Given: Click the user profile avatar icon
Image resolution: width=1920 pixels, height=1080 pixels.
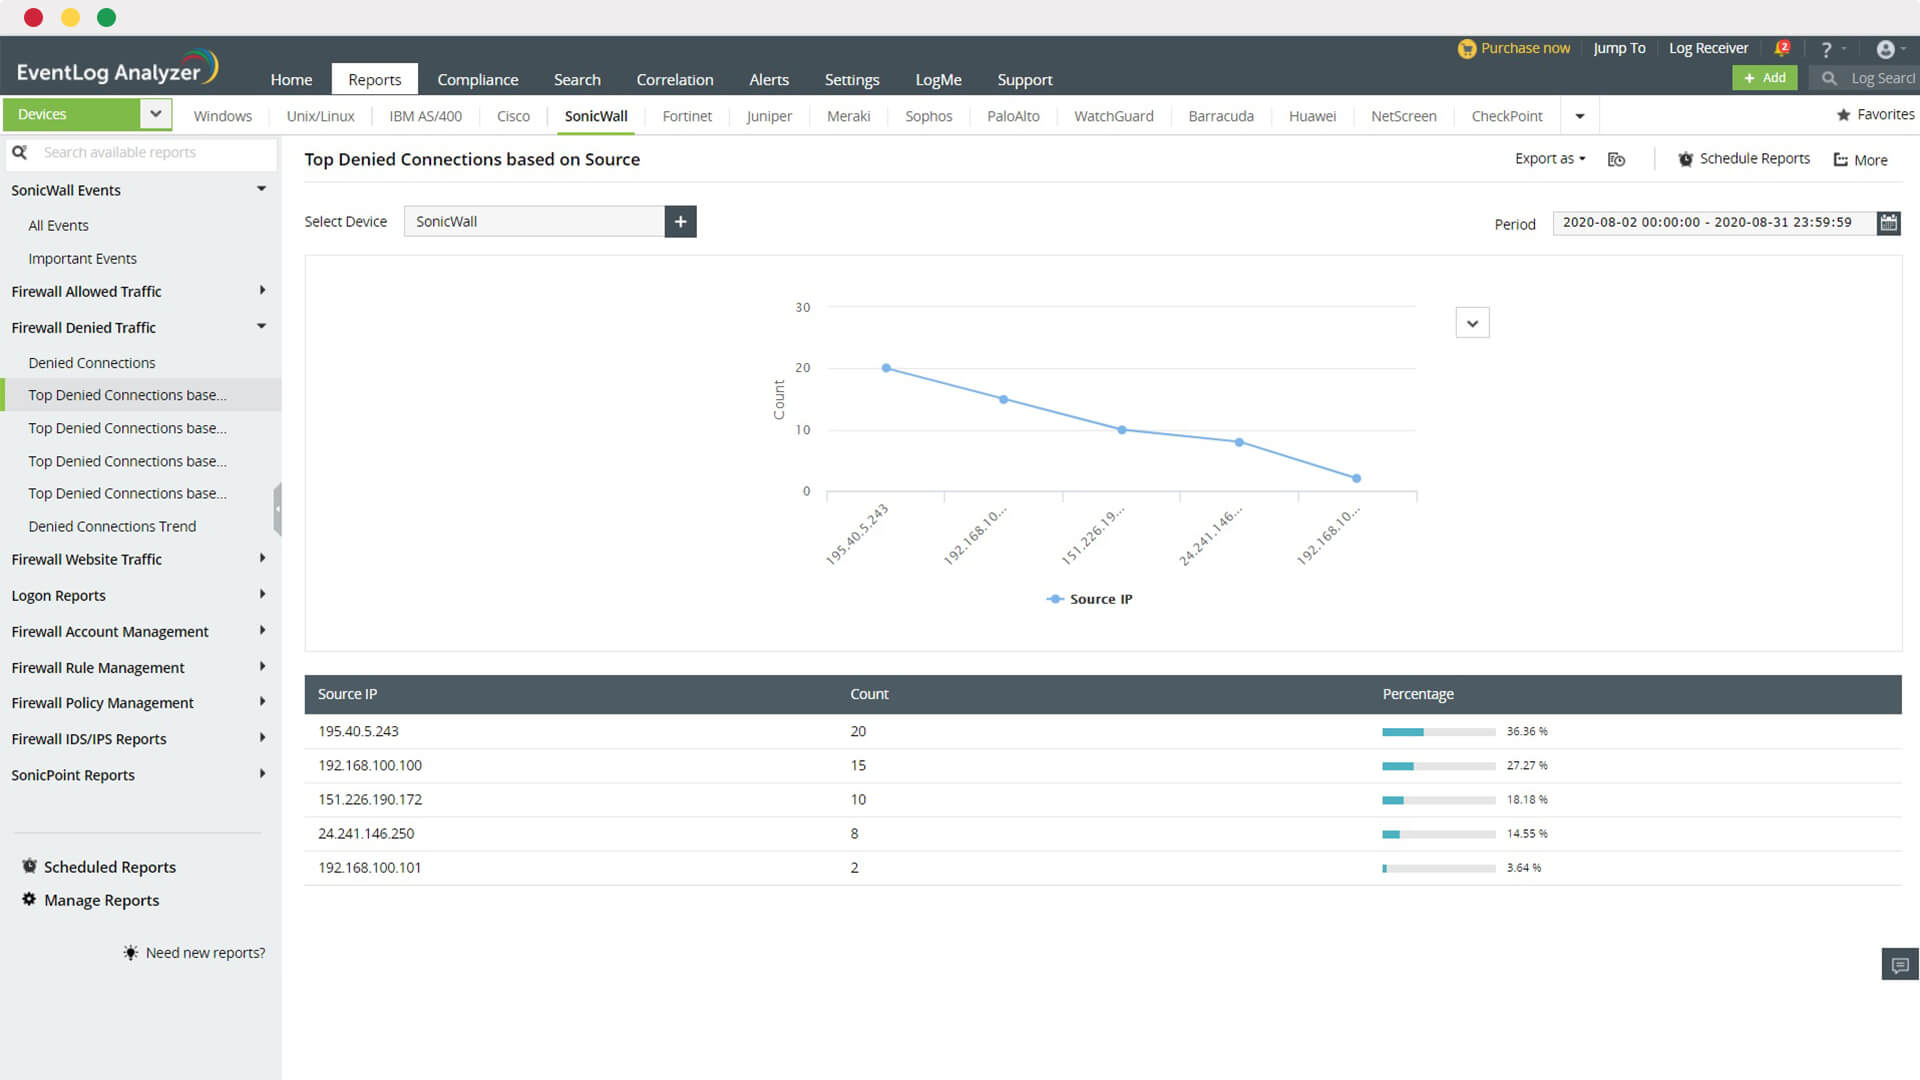Looking at the screenshot, I should (1885, 49).
